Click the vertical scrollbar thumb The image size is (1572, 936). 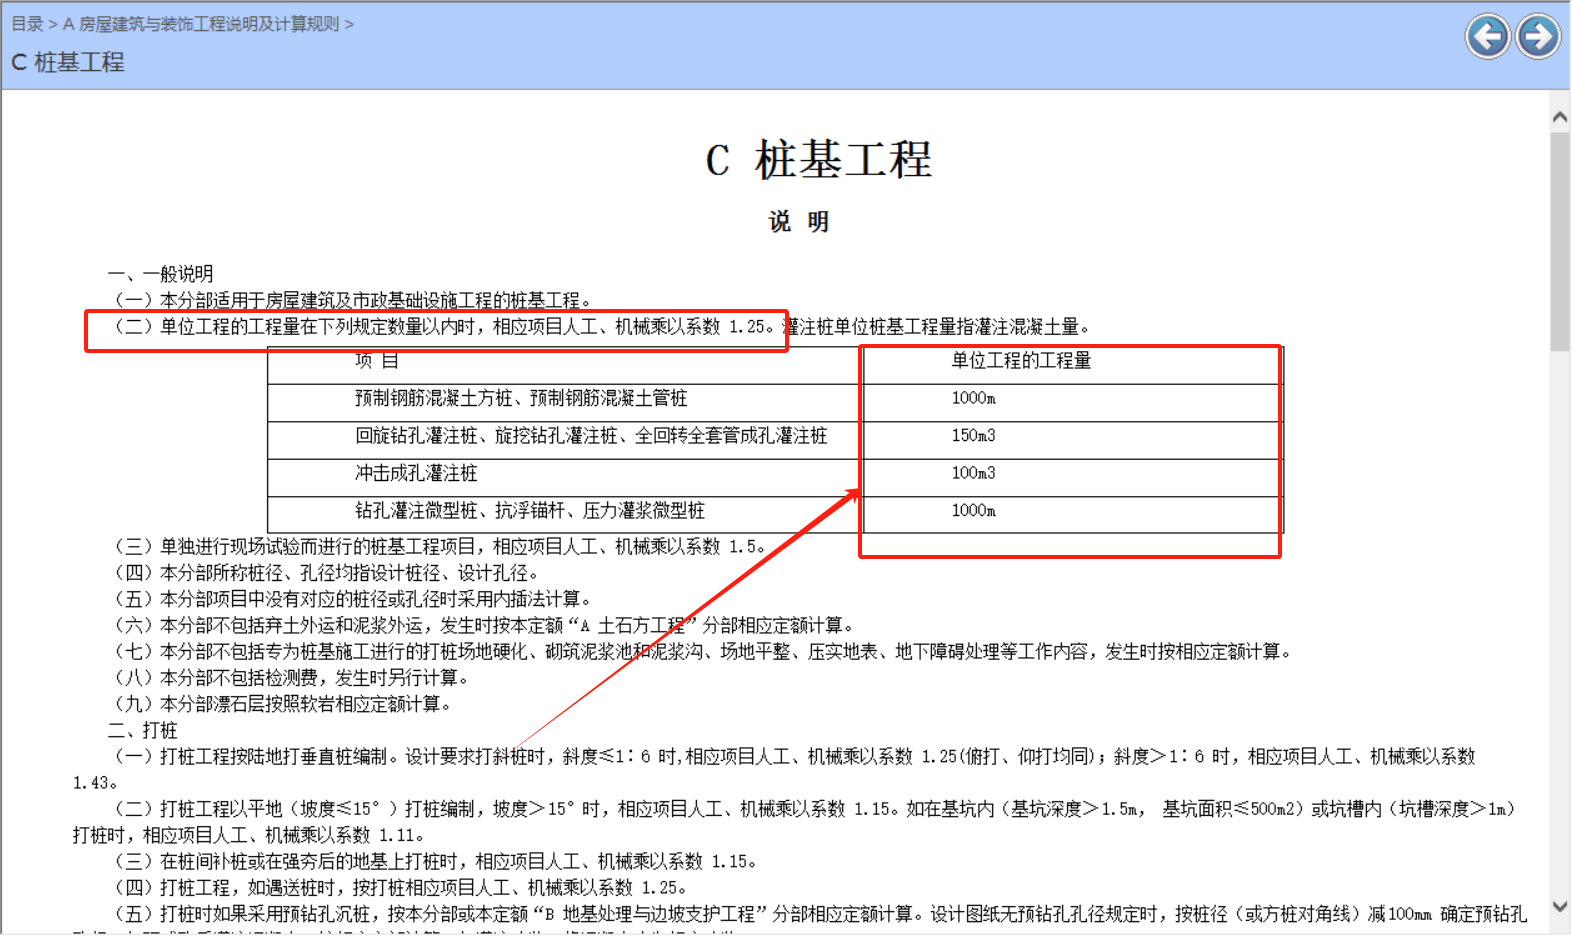tap(1560, 241)
